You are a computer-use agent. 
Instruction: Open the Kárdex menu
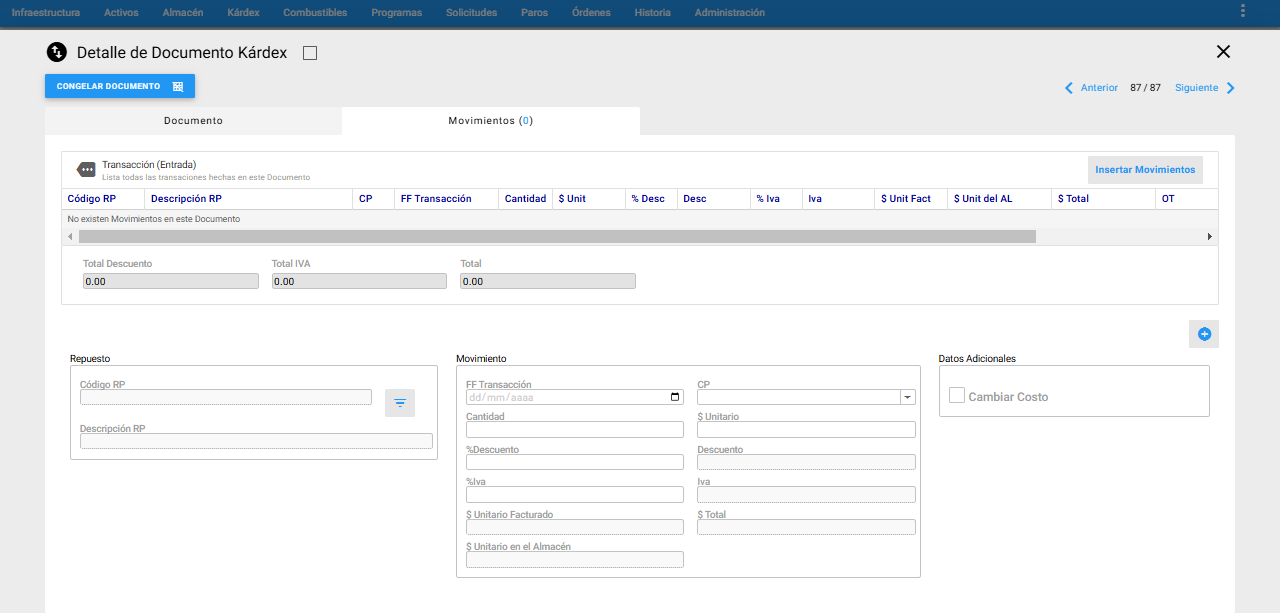pyautogui.click(x=243, y=13)
